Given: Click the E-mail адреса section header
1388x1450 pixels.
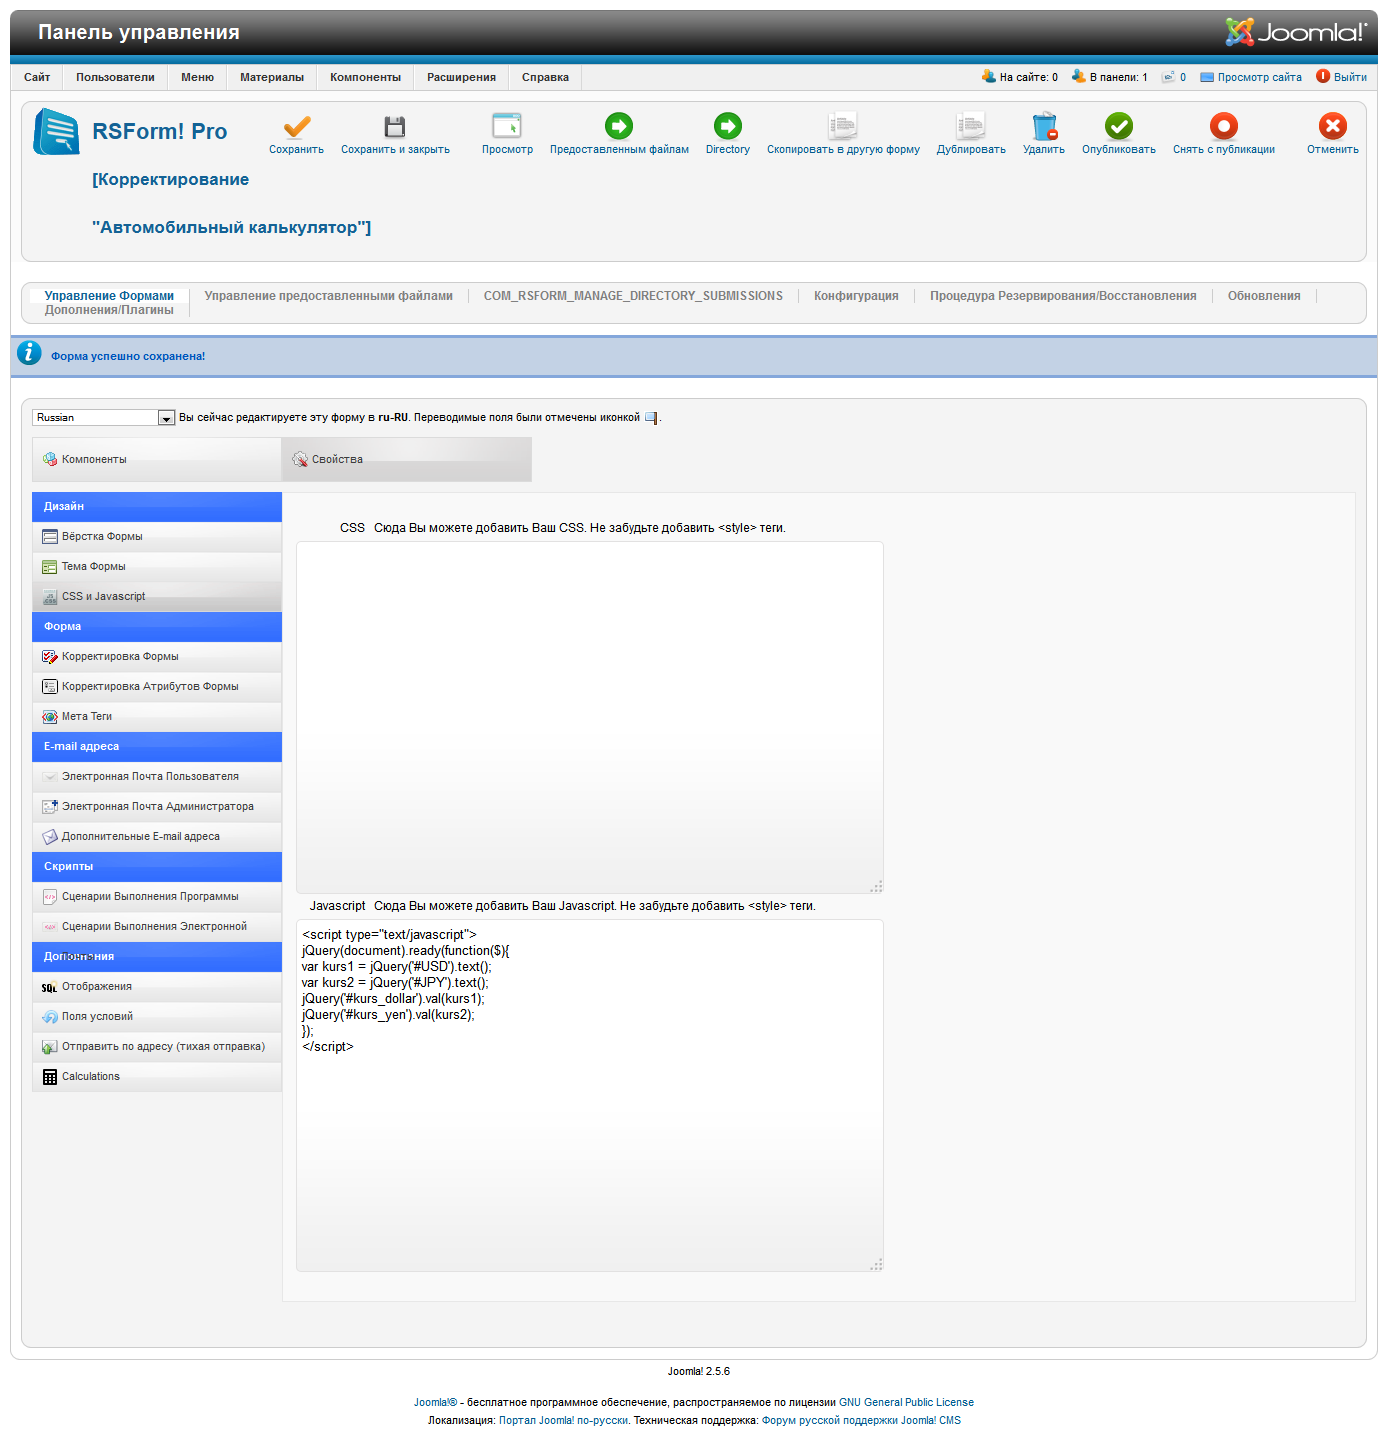Looking at the screenshot, I should click(x=157, y=747).
